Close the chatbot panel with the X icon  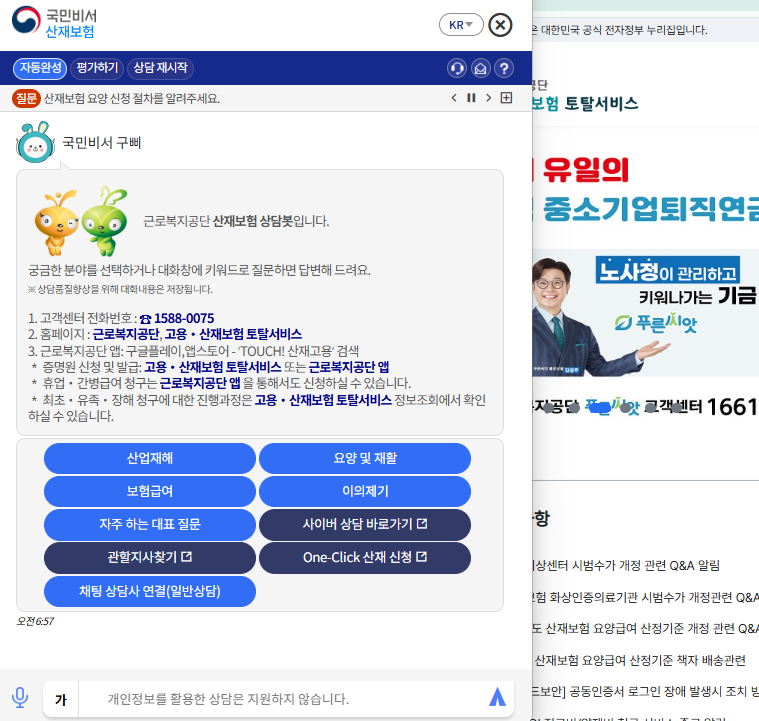click(500, 25)
